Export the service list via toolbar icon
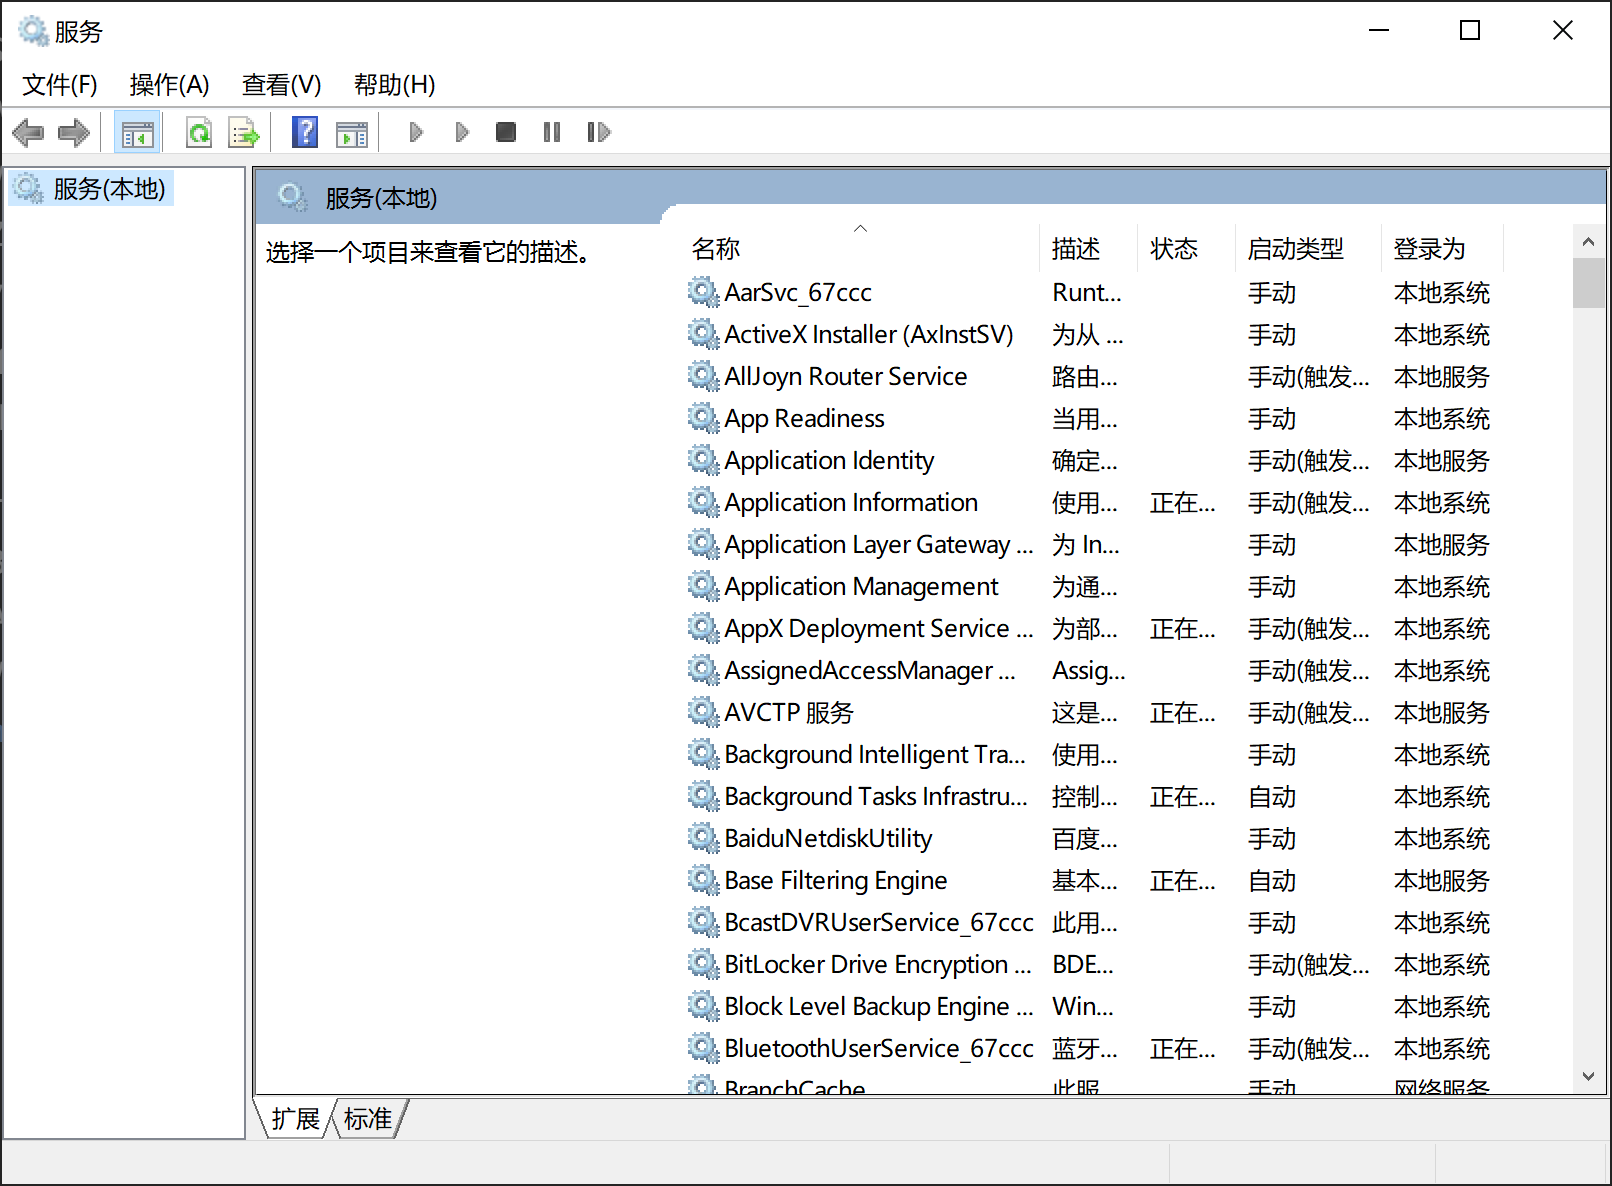This screenshot has width=1612, height=1186. pos(243,131)
